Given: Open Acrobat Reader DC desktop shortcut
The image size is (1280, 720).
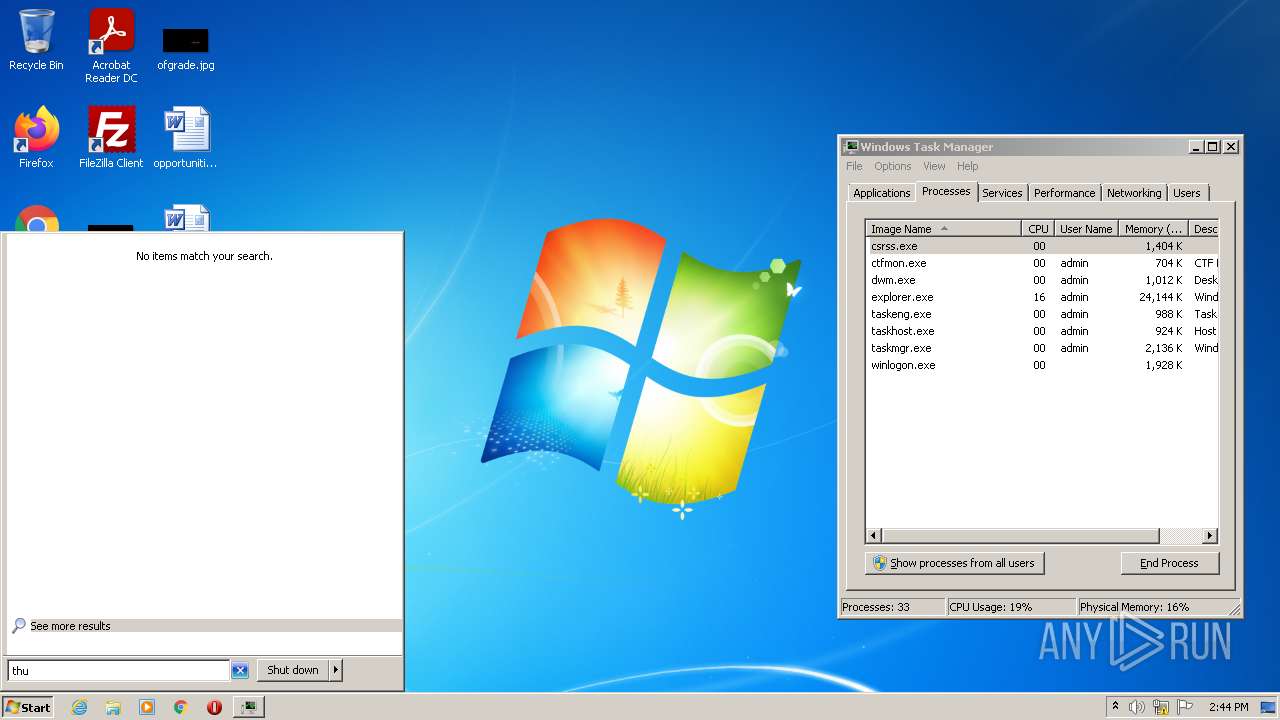Looking at the screenshot, I should coord(111,46).
